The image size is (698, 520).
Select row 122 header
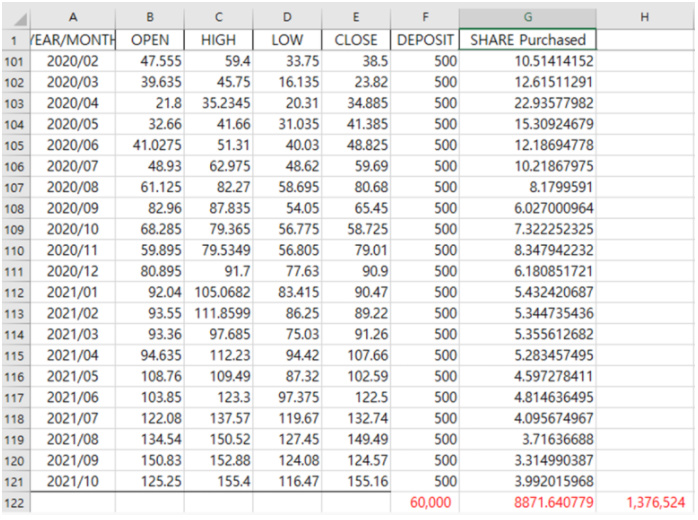tap(15, 503)
